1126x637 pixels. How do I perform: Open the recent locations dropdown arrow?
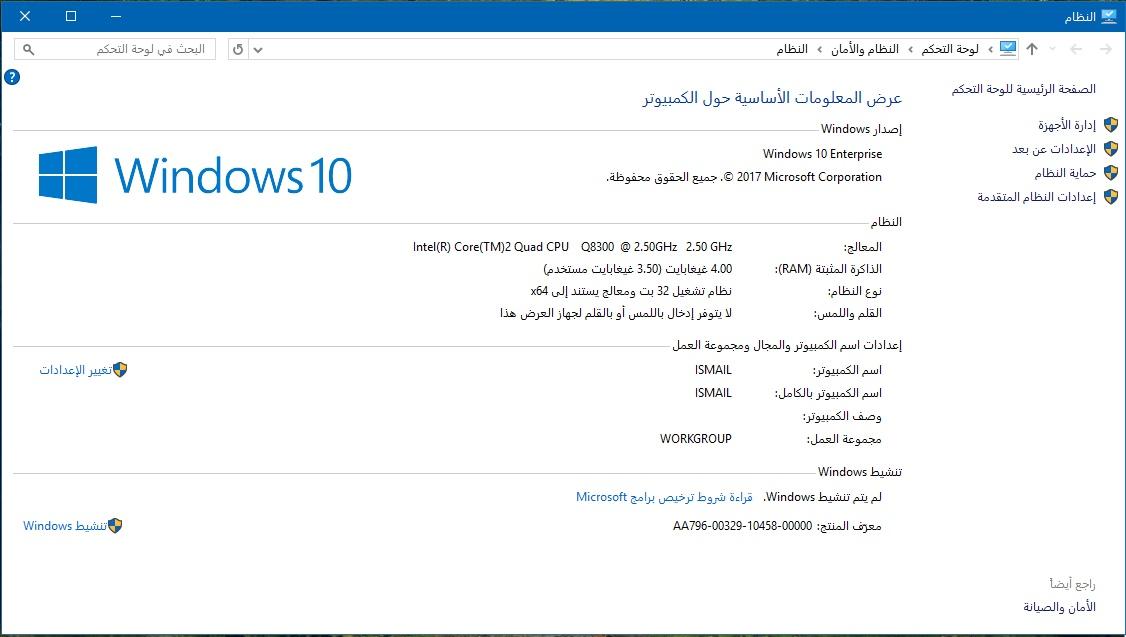1053,49
